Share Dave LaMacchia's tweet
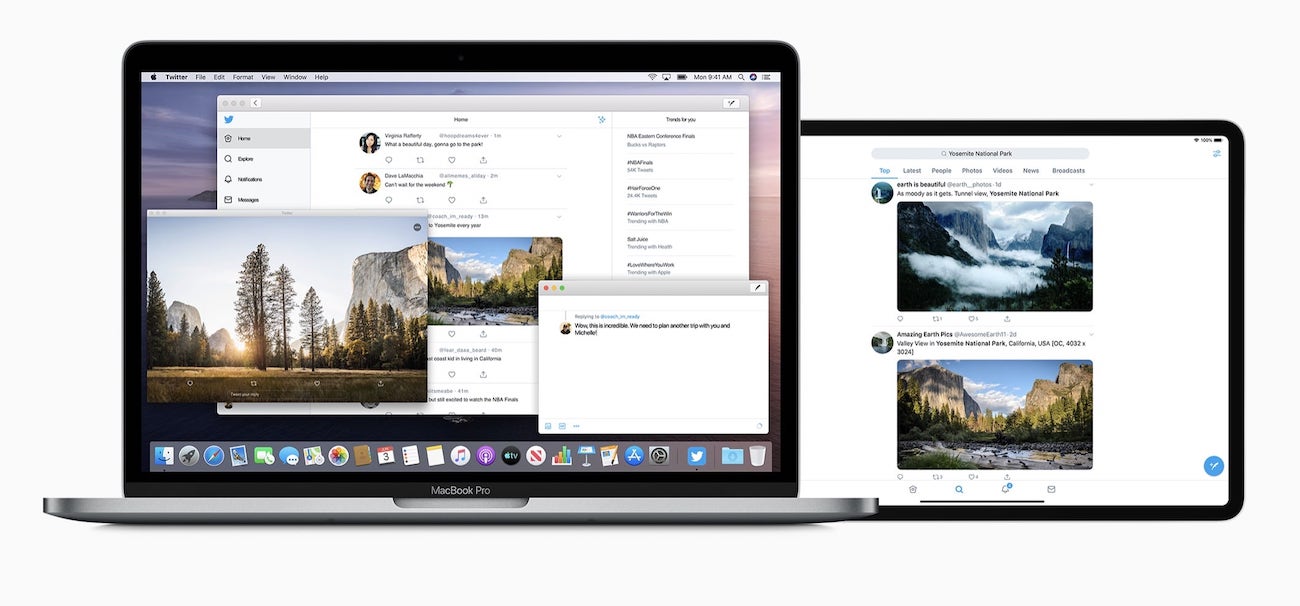Viewport: 1300px width, 606px height. click(x=483, y=199)
